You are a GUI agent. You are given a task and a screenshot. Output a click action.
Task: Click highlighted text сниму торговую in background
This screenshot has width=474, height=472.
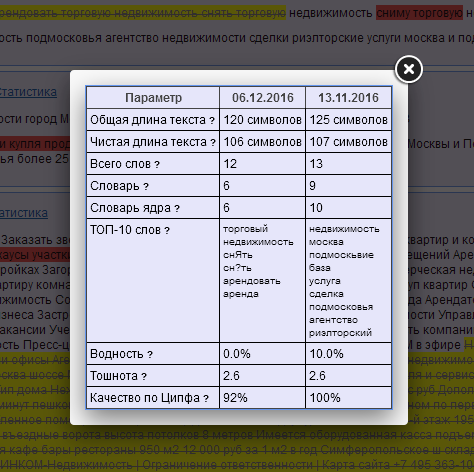point(419,13)
